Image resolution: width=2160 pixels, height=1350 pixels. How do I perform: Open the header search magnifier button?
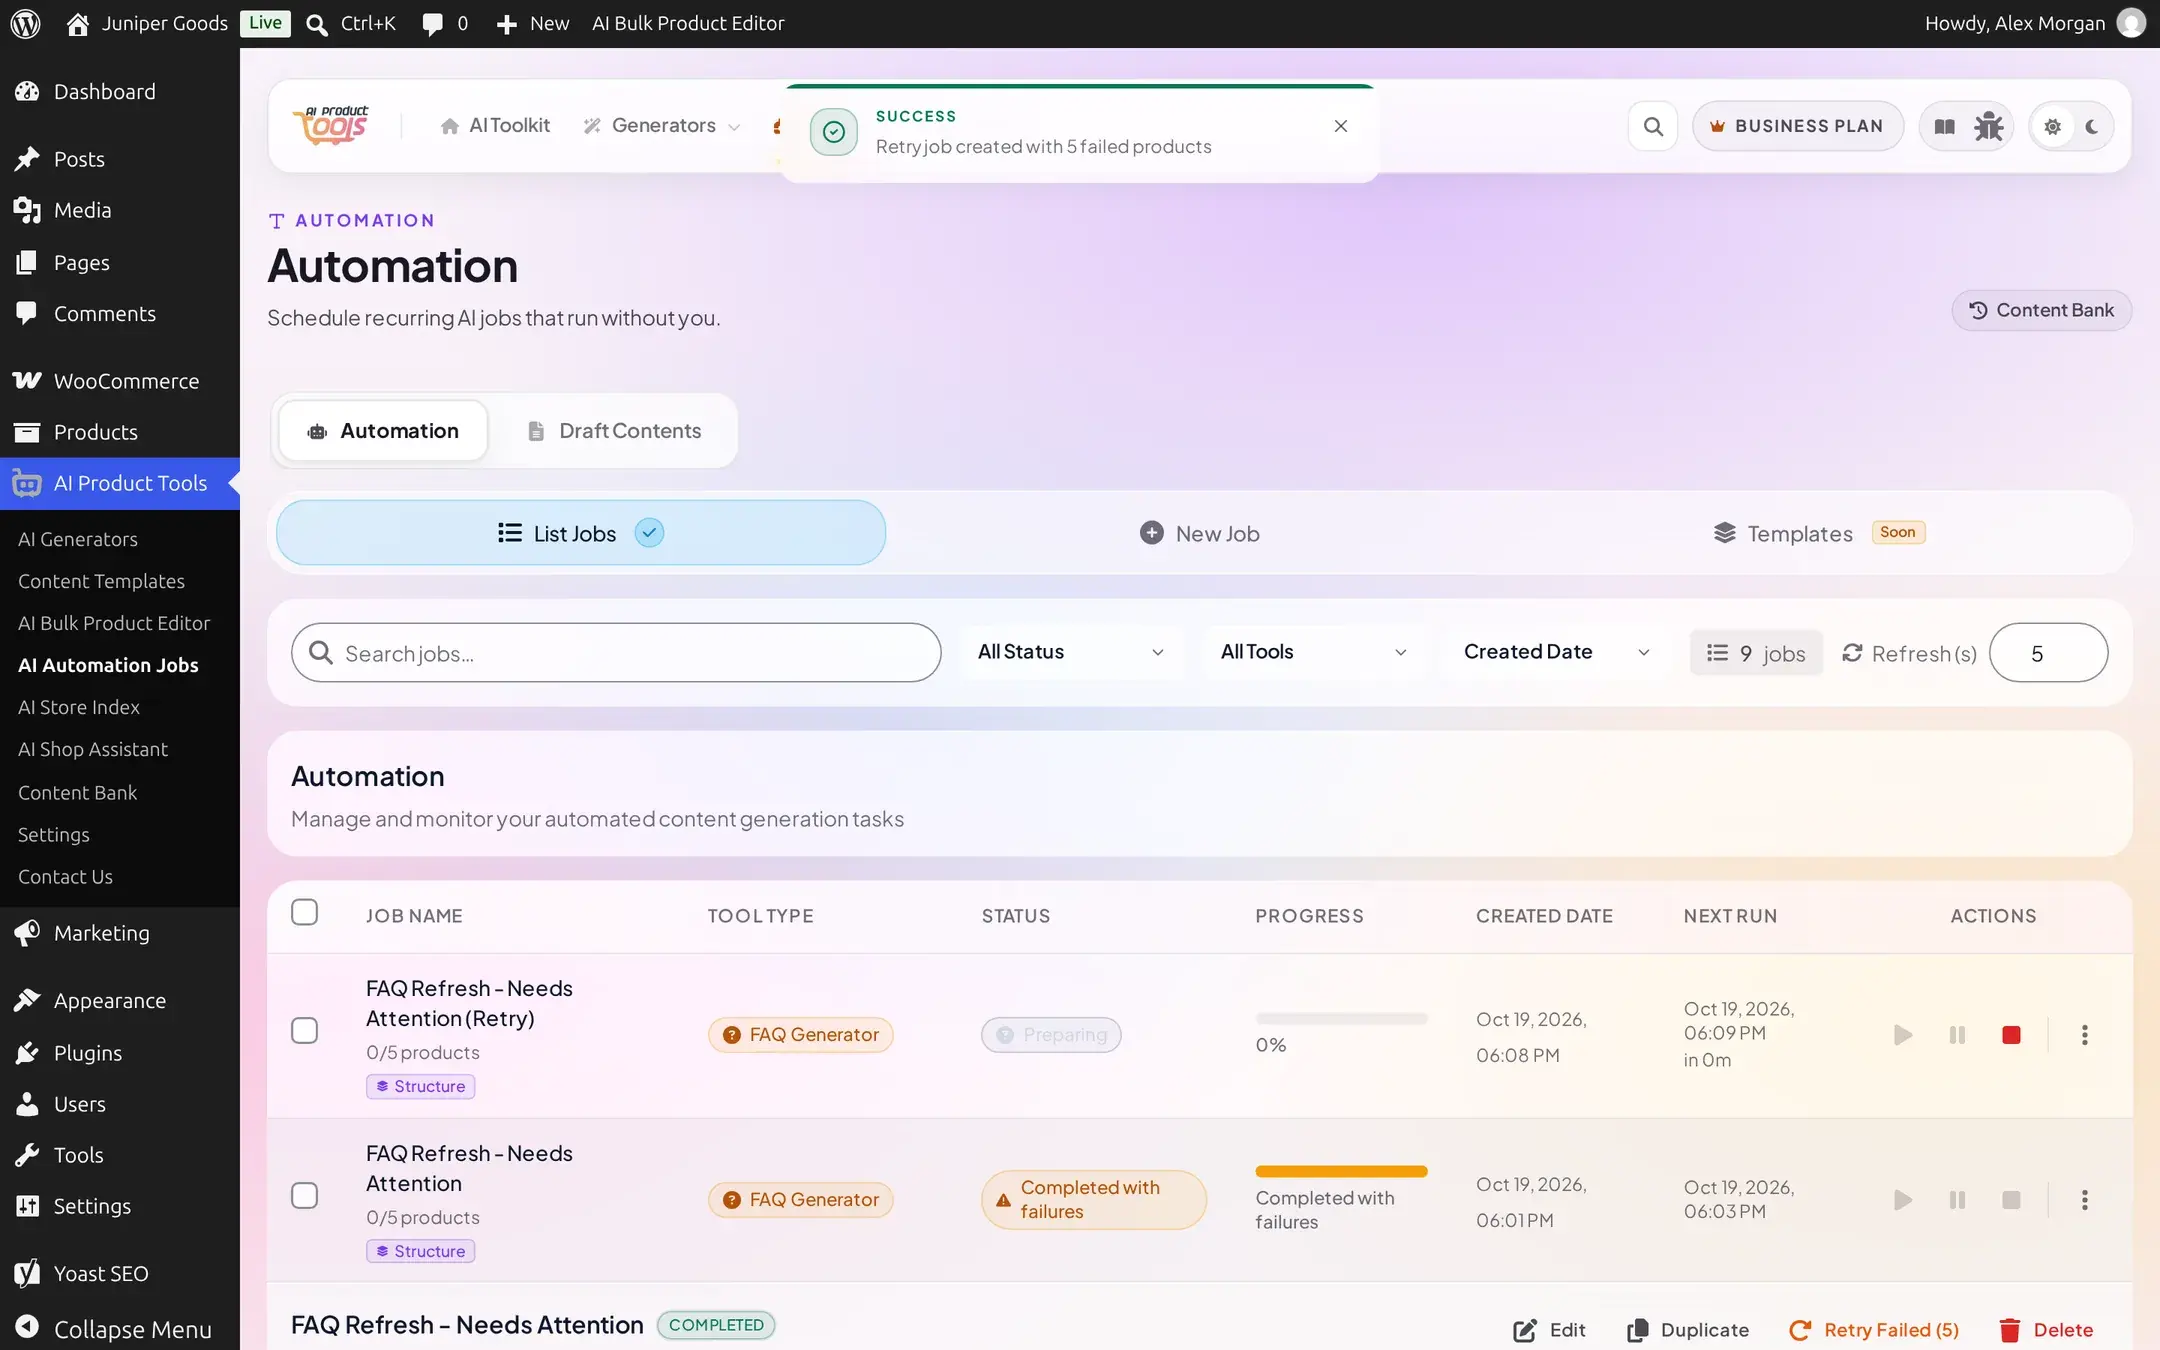click(x=1653, y=126)
